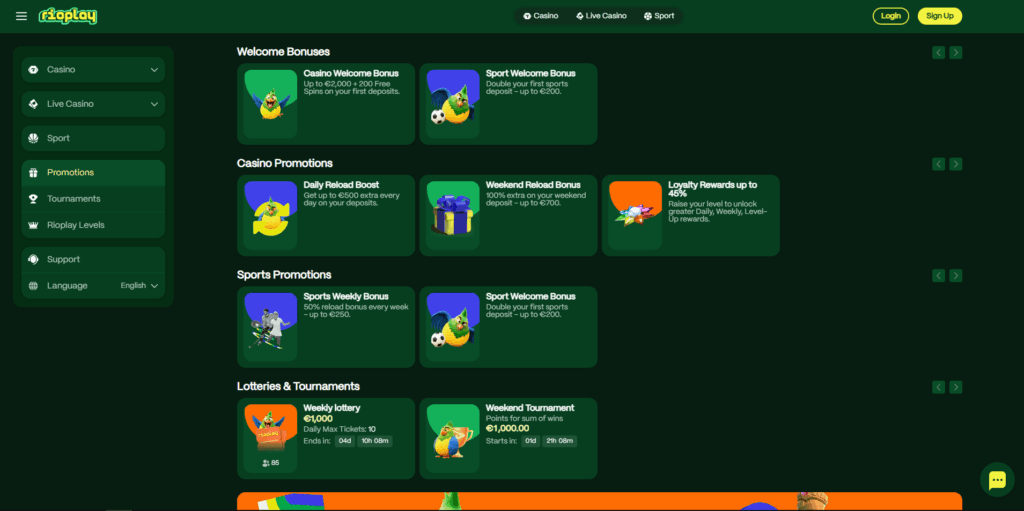Click the Sign Up button
This screenshot has width=1024, height=511.
click(939, 16)
